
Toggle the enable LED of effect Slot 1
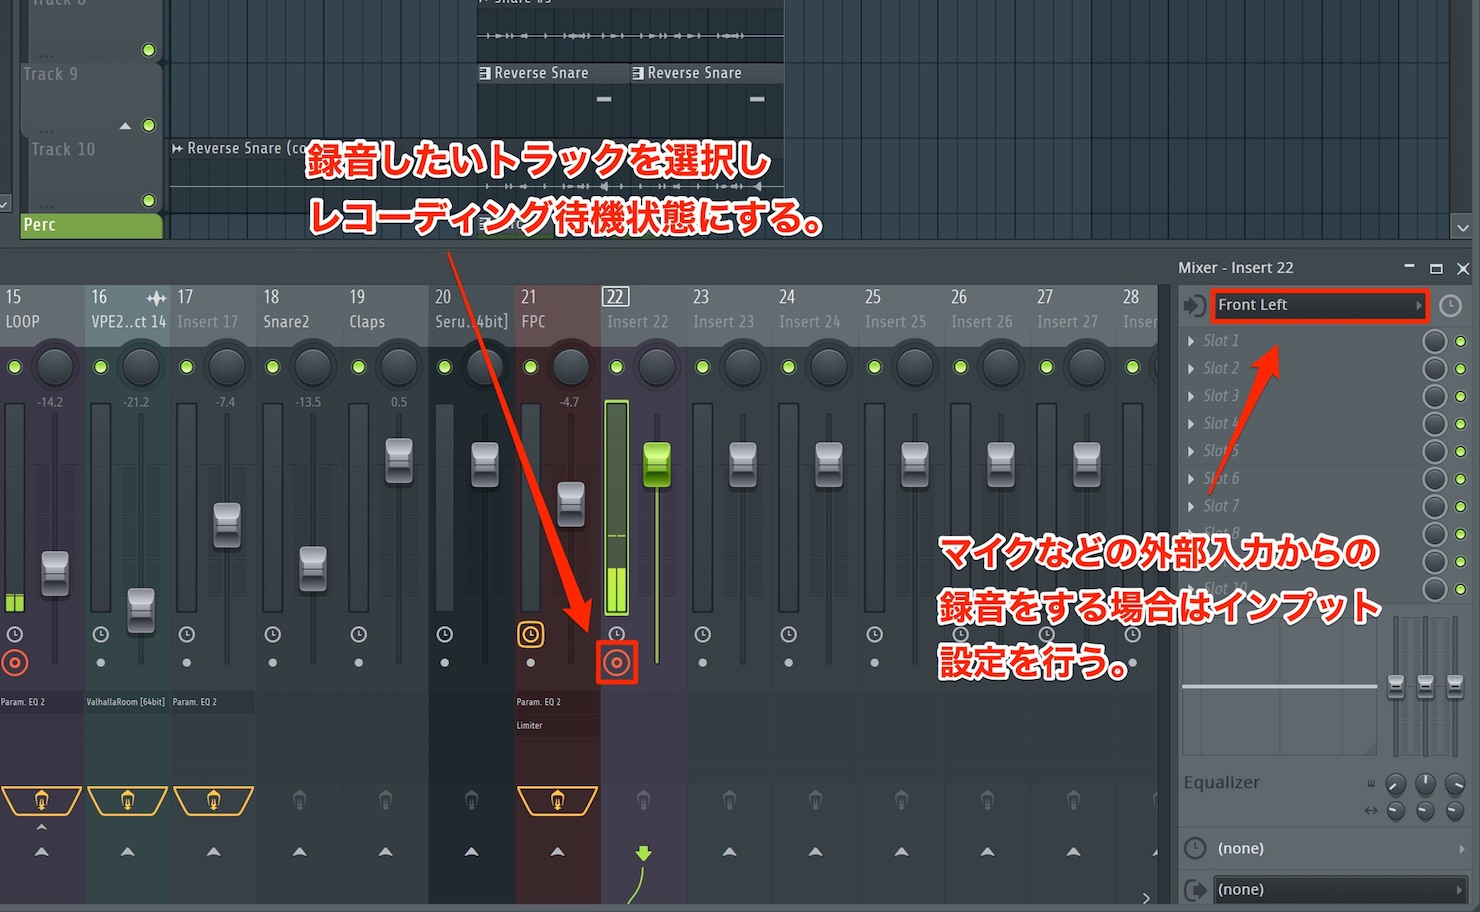point(1460,341)
